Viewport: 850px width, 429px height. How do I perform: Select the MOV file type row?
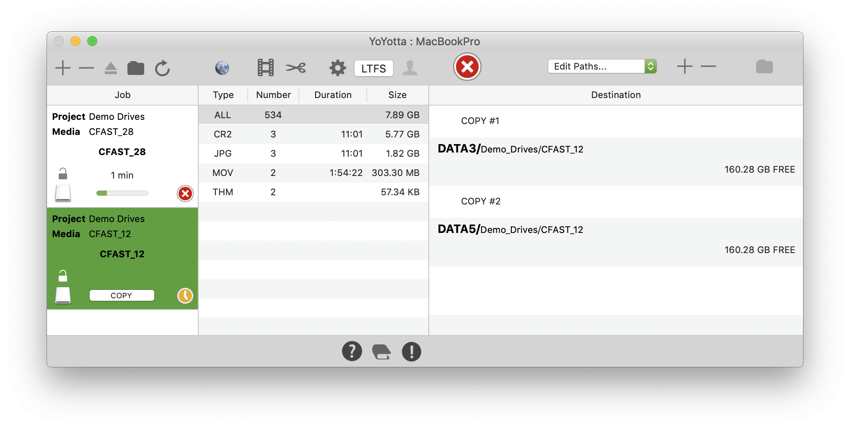pos(313,172)
